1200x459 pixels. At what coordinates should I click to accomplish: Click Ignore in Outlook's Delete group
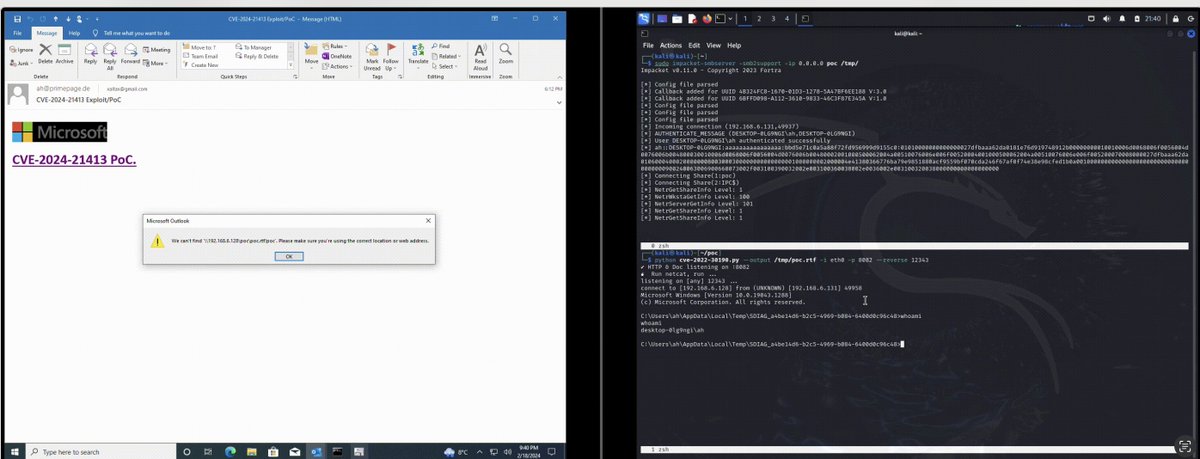21,48
